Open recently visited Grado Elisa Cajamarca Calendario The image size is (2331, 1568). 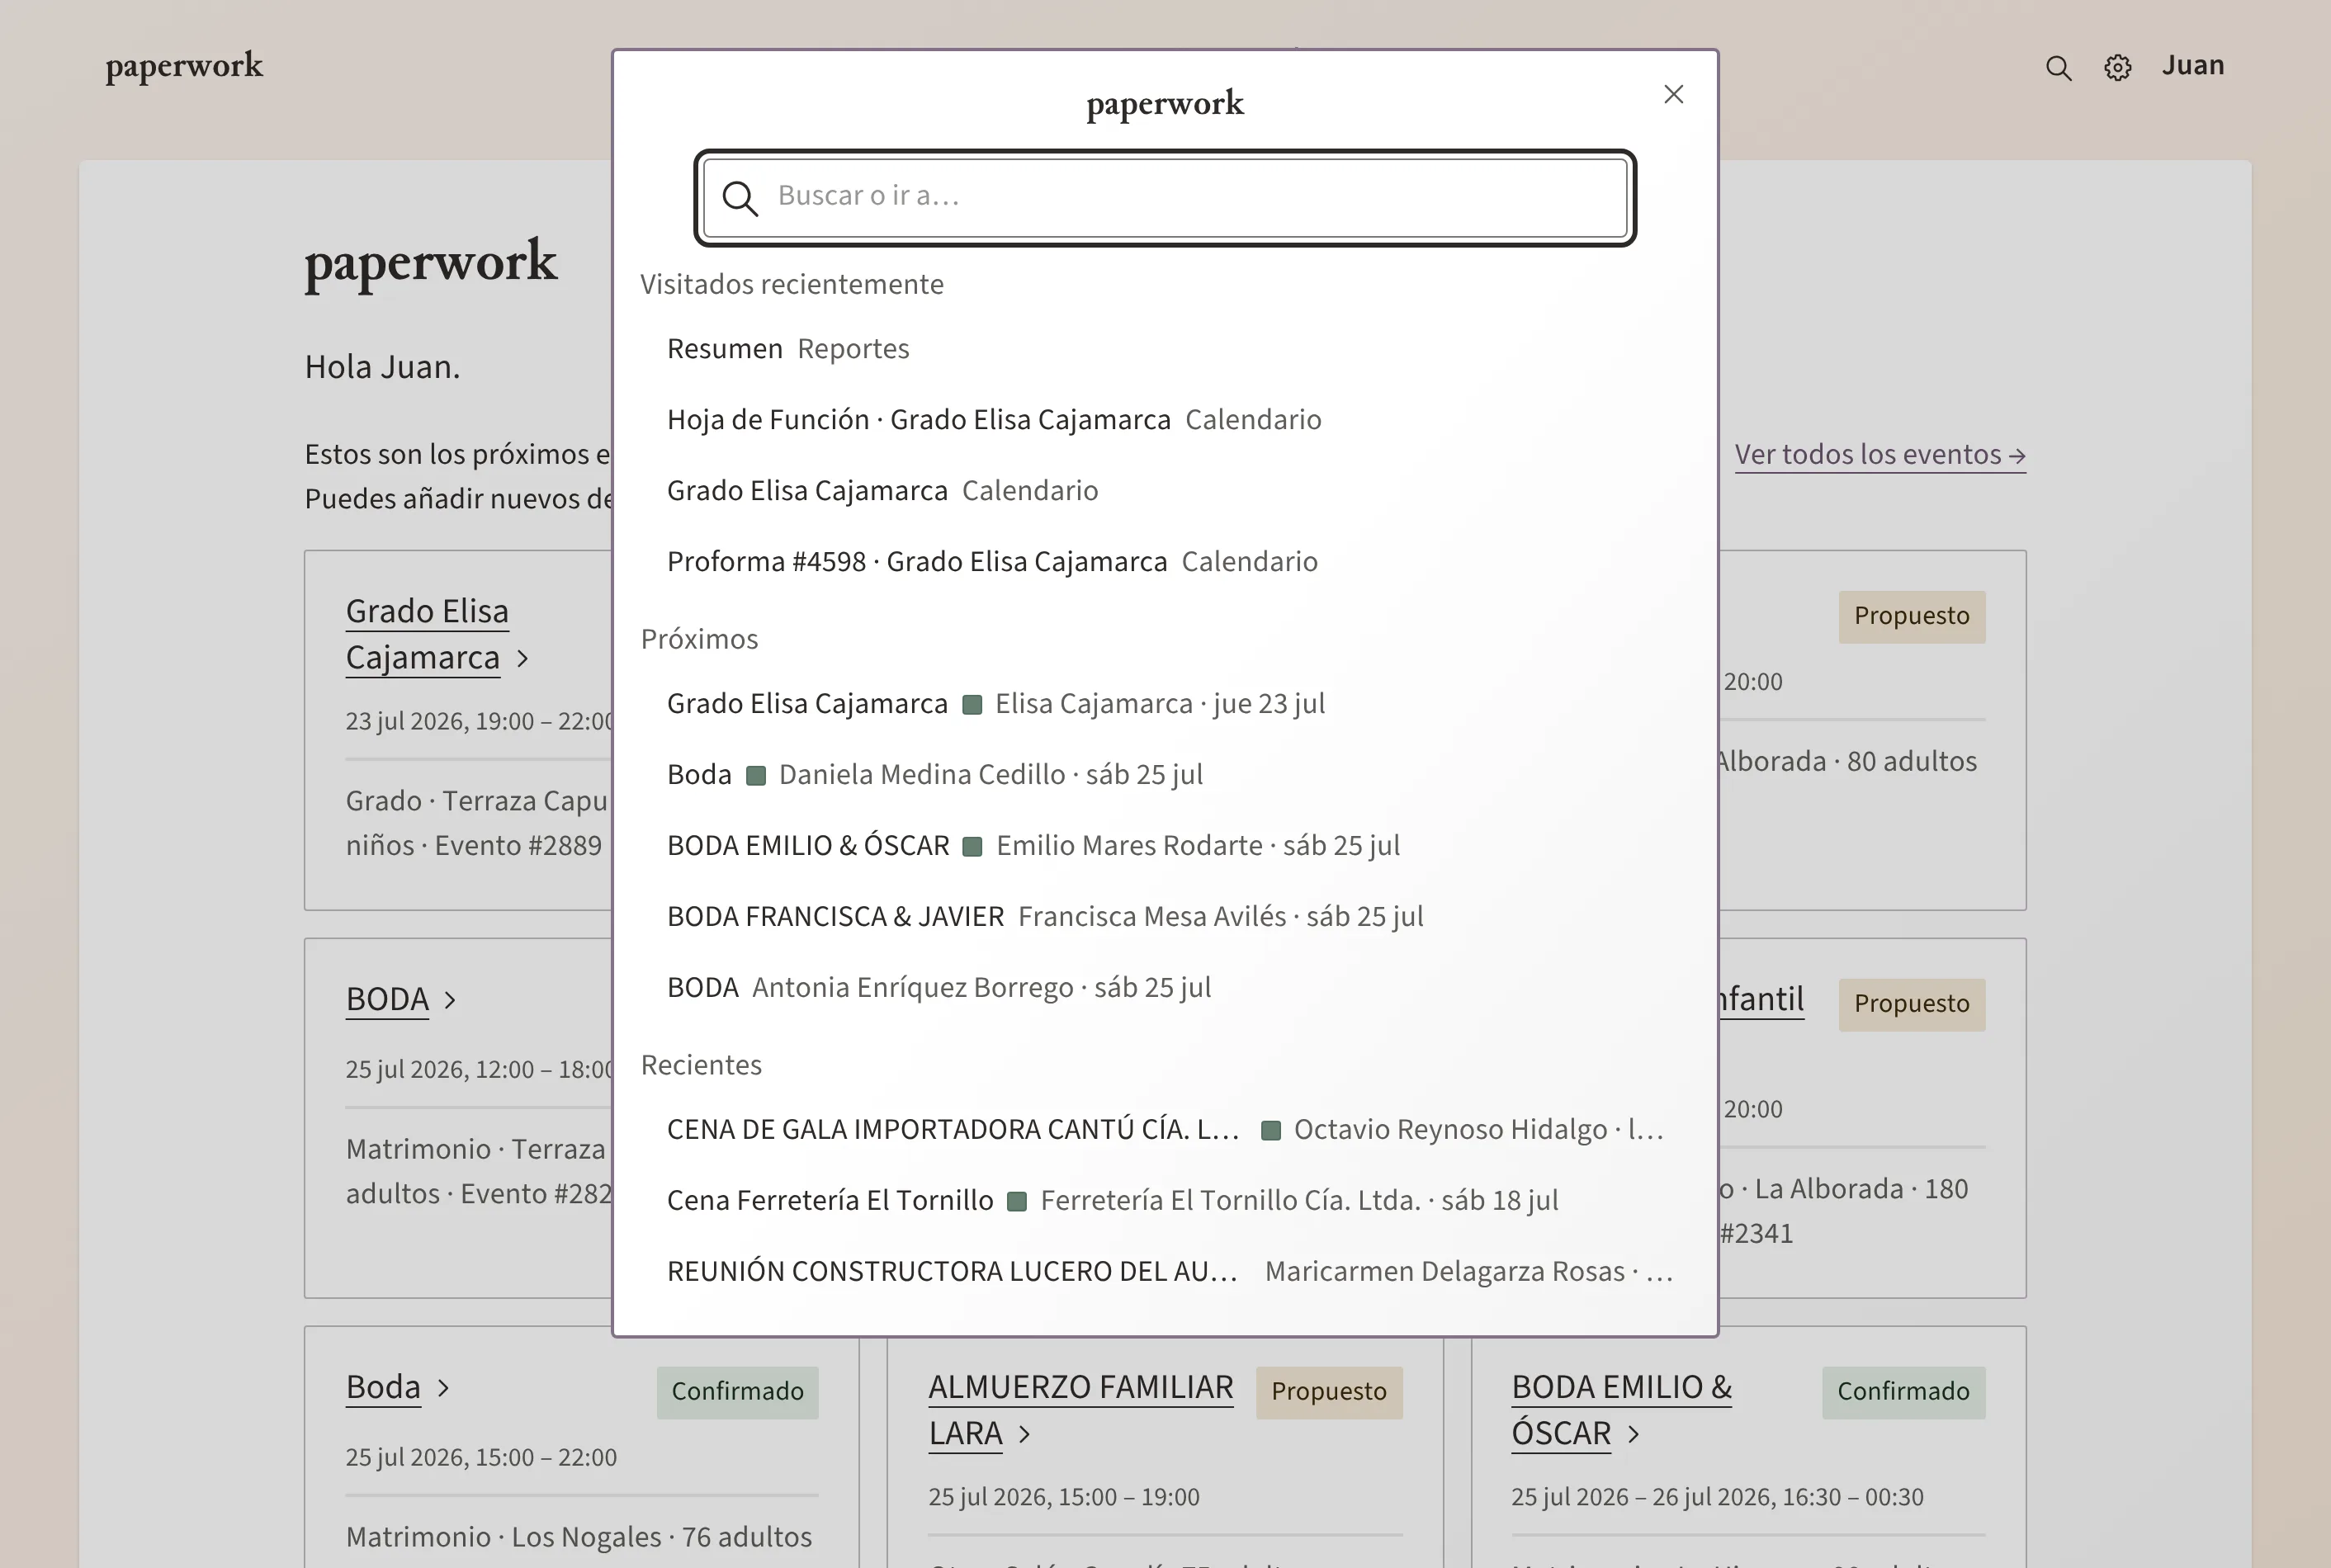pos(1165,491)
